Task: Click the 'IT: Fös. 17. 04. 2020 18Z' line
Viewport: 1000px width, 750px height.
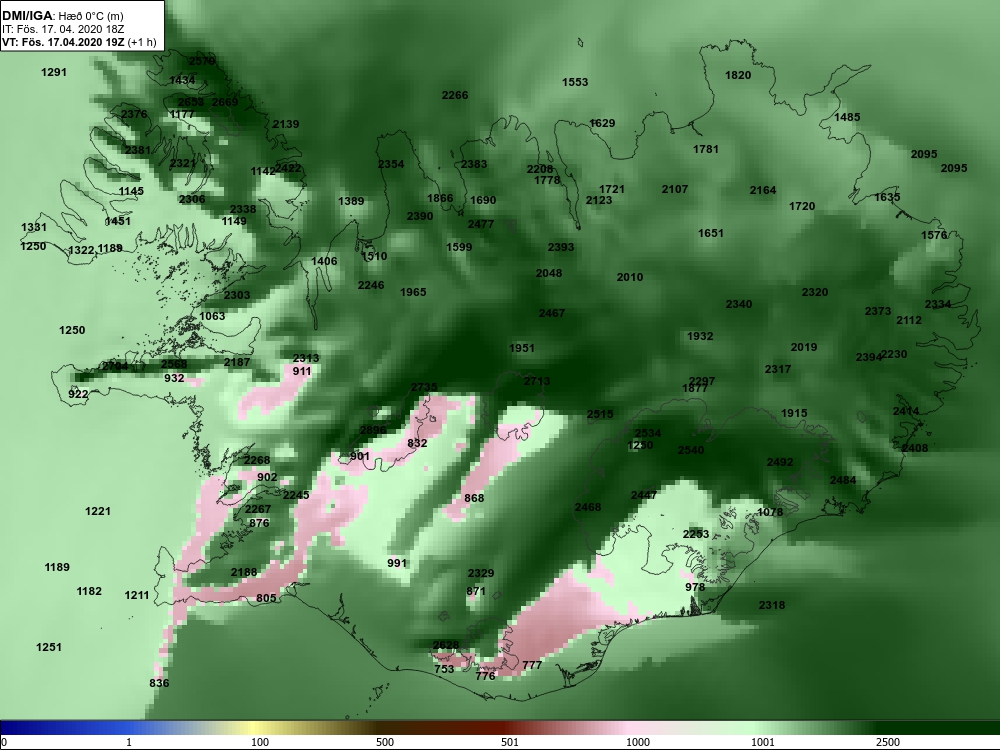Action: click(62, 29)
